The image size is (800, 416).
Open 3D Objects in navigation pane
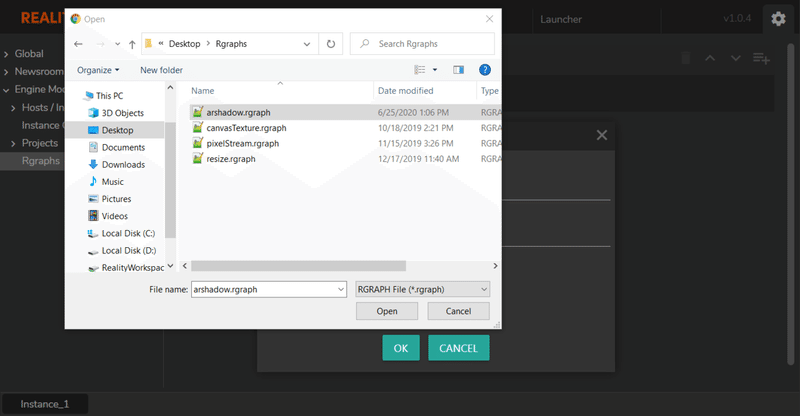pos(116,113)
